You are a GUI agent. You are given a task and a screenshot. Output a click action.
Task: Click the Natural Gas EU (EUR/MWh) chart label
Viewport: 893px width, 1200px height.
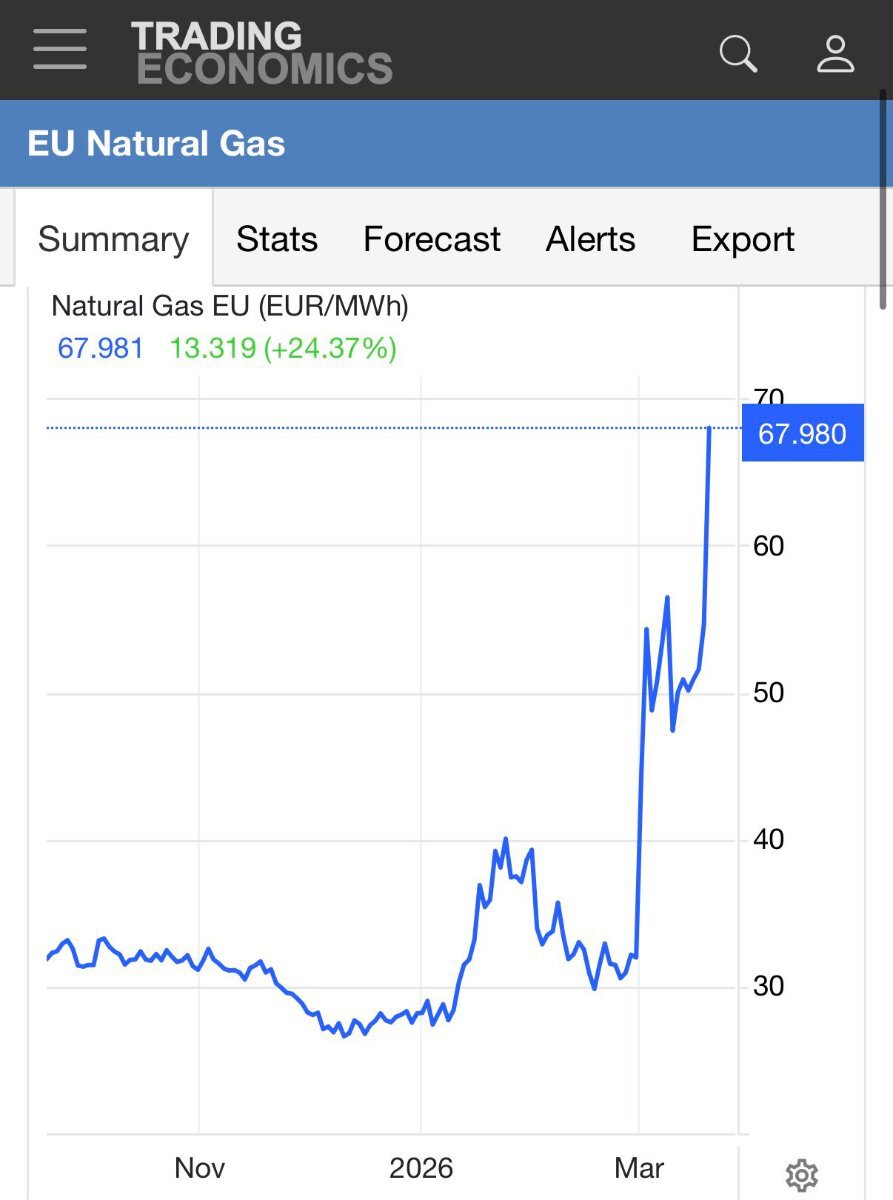pyautogui.click(x=230, y=306)
